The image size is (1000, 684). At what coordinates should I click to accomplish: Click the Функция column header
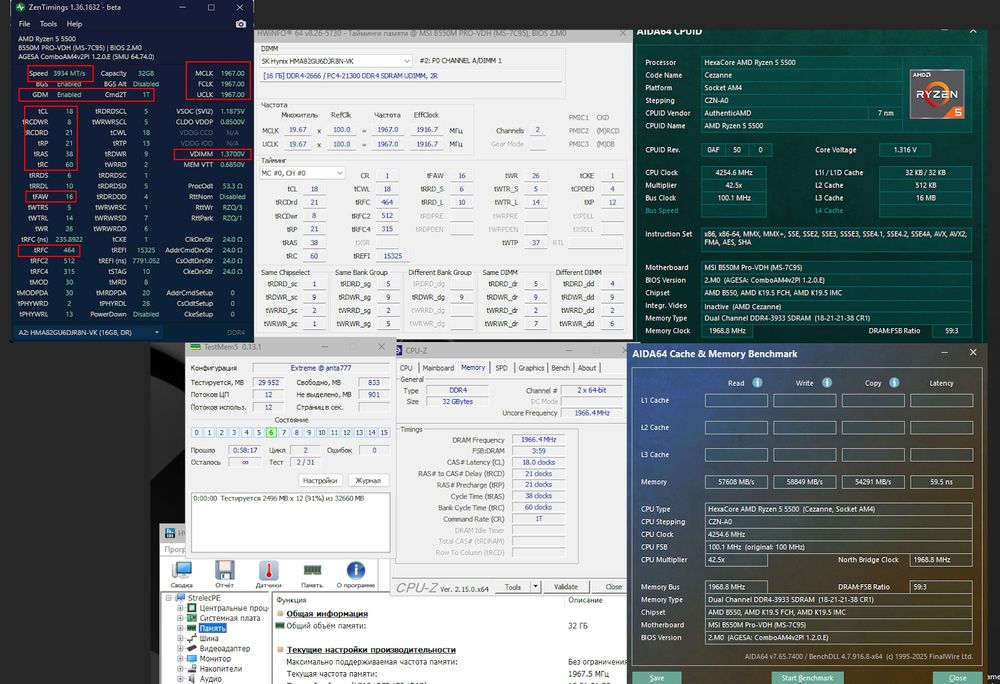tap(291, 600)
